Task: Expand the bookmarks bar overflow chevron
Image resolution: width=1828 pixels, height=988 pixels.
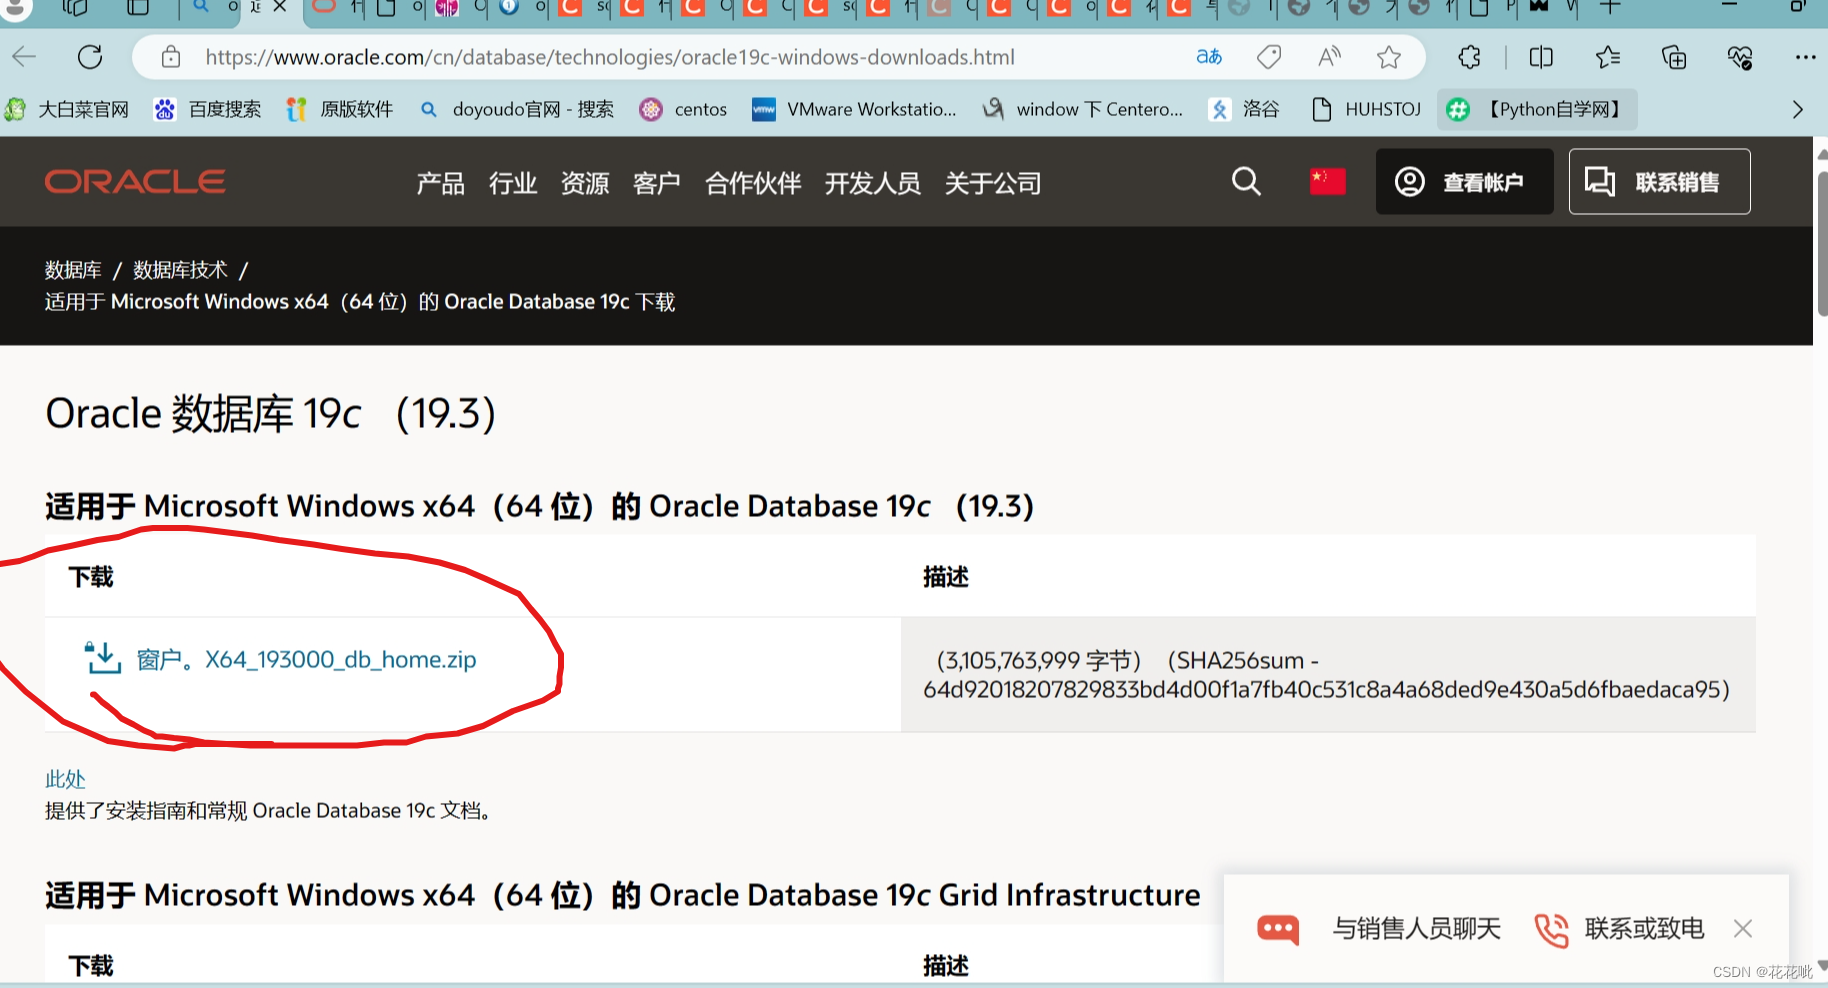Action: point(1798,109)
